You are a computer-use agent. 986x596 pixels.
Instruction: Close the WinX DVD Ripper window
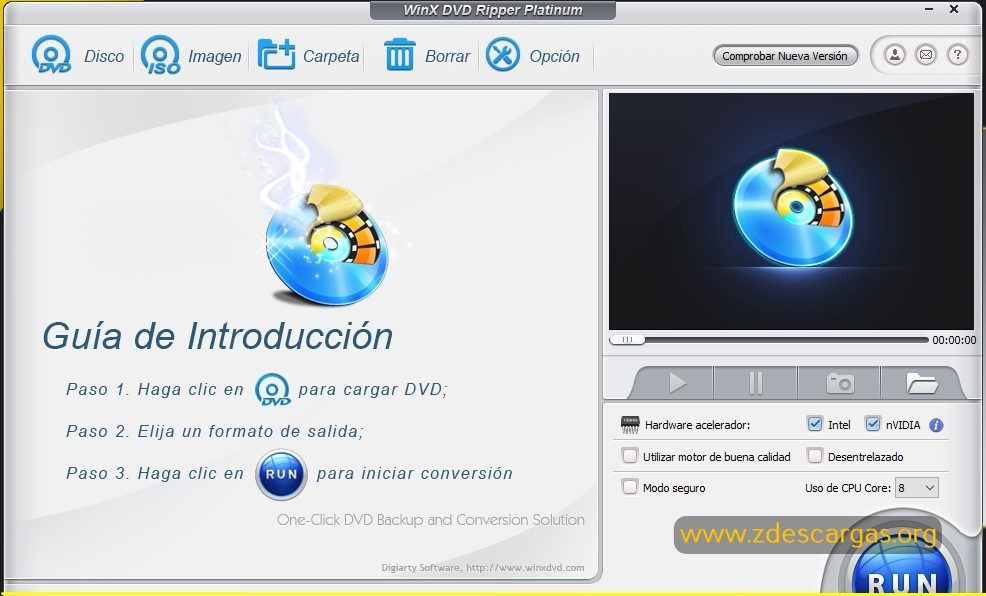(x=954, y=9)
